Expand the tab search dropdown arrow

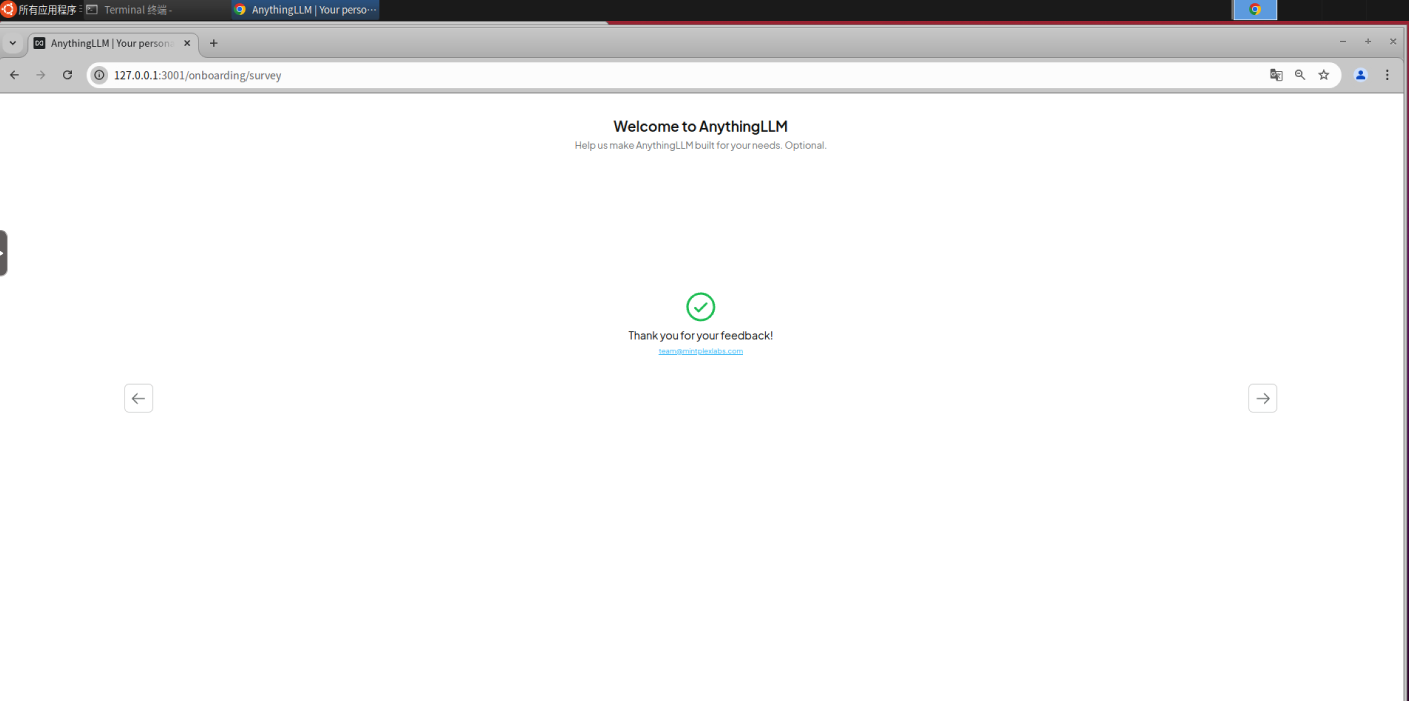point(12,43)
